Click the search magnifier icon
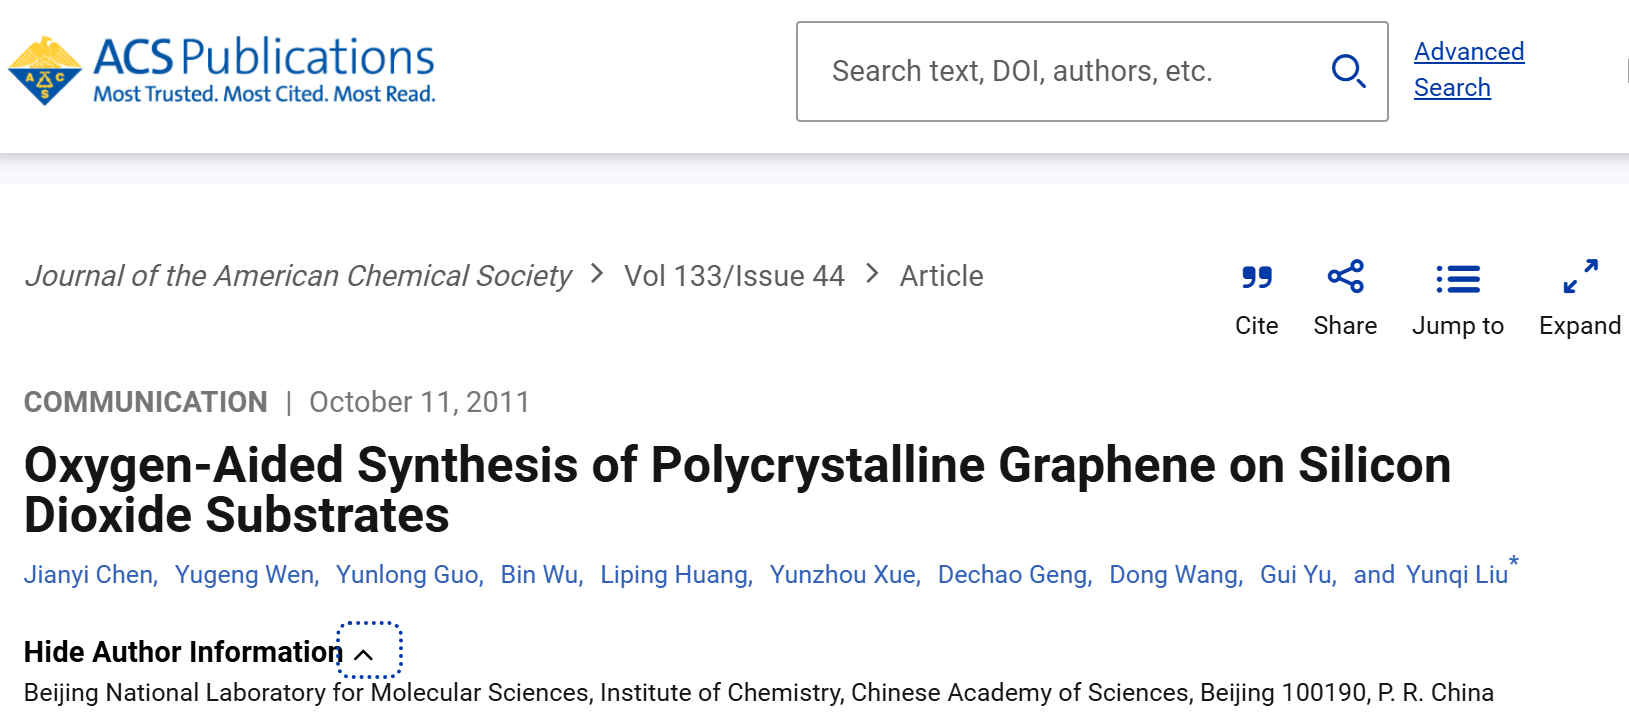Screen dimensions: 1629x715 pyautogui.click(x=1348, y=71)
